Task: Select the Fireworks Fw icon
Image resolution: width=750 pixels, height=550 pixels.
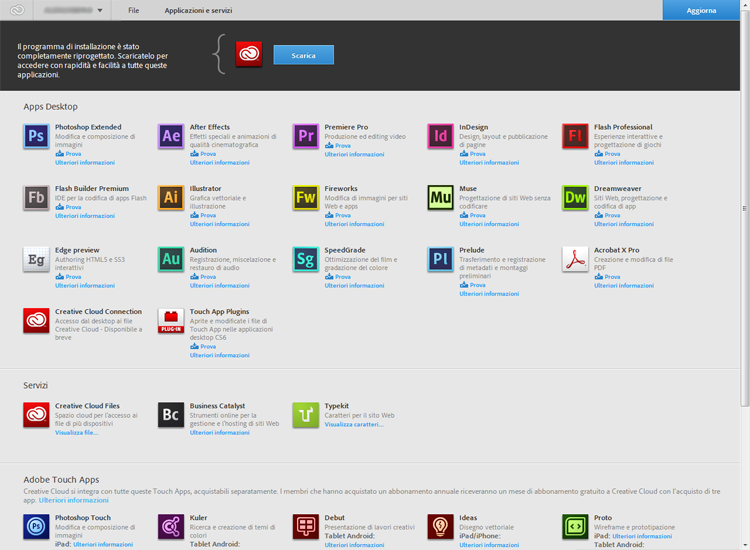Action: [306, 198]
